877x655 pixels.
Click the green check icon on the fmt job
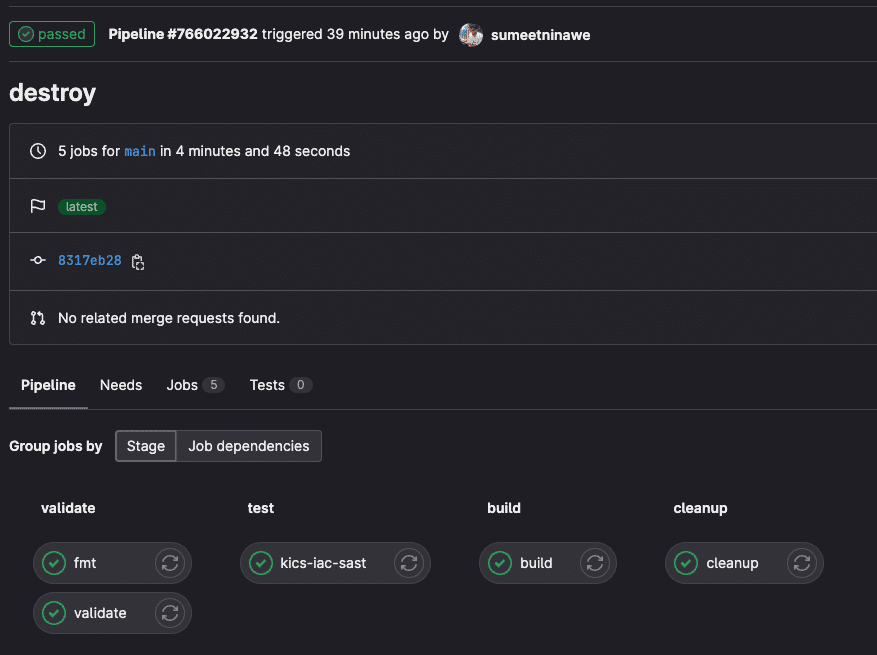(x=54, y=563)
